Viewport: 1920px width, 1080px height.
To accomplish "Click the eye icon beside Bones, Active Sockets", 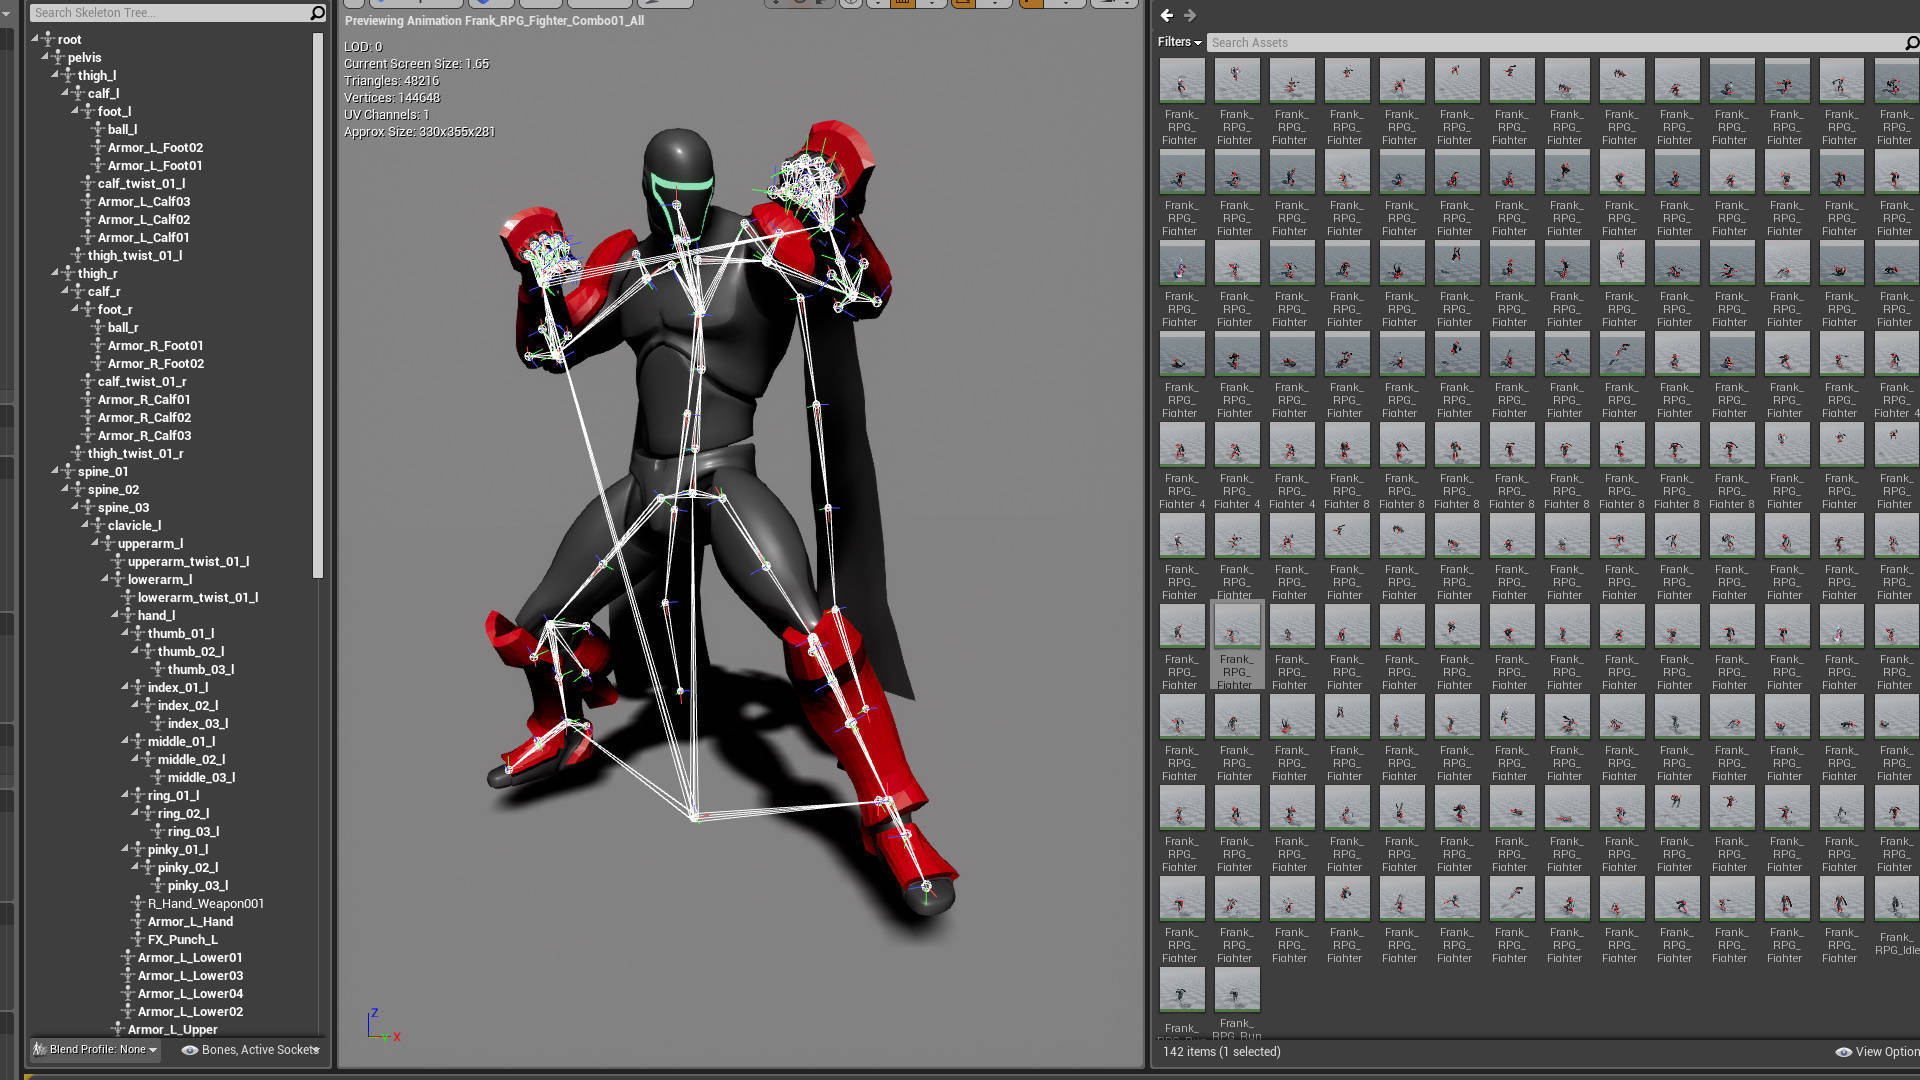I will (189, 1050).
